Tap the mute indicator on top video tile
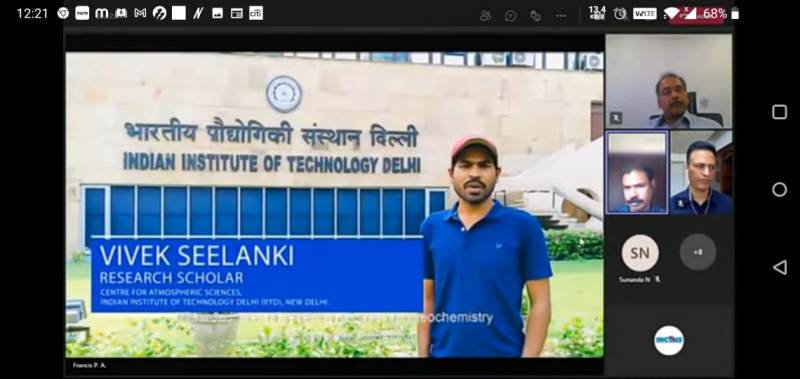 click(x=616, y=118)
